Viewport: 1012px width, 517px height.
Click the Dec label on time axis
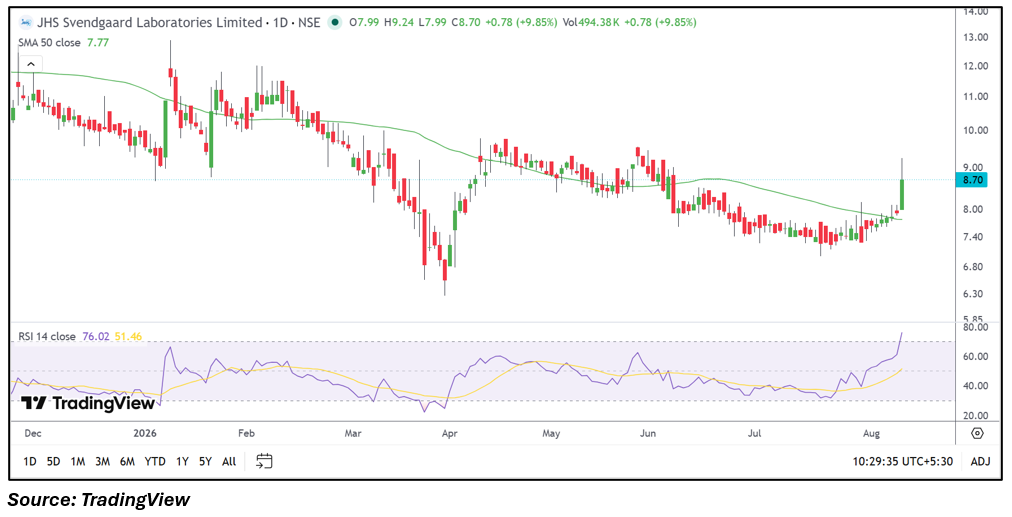tap(33, 433)
